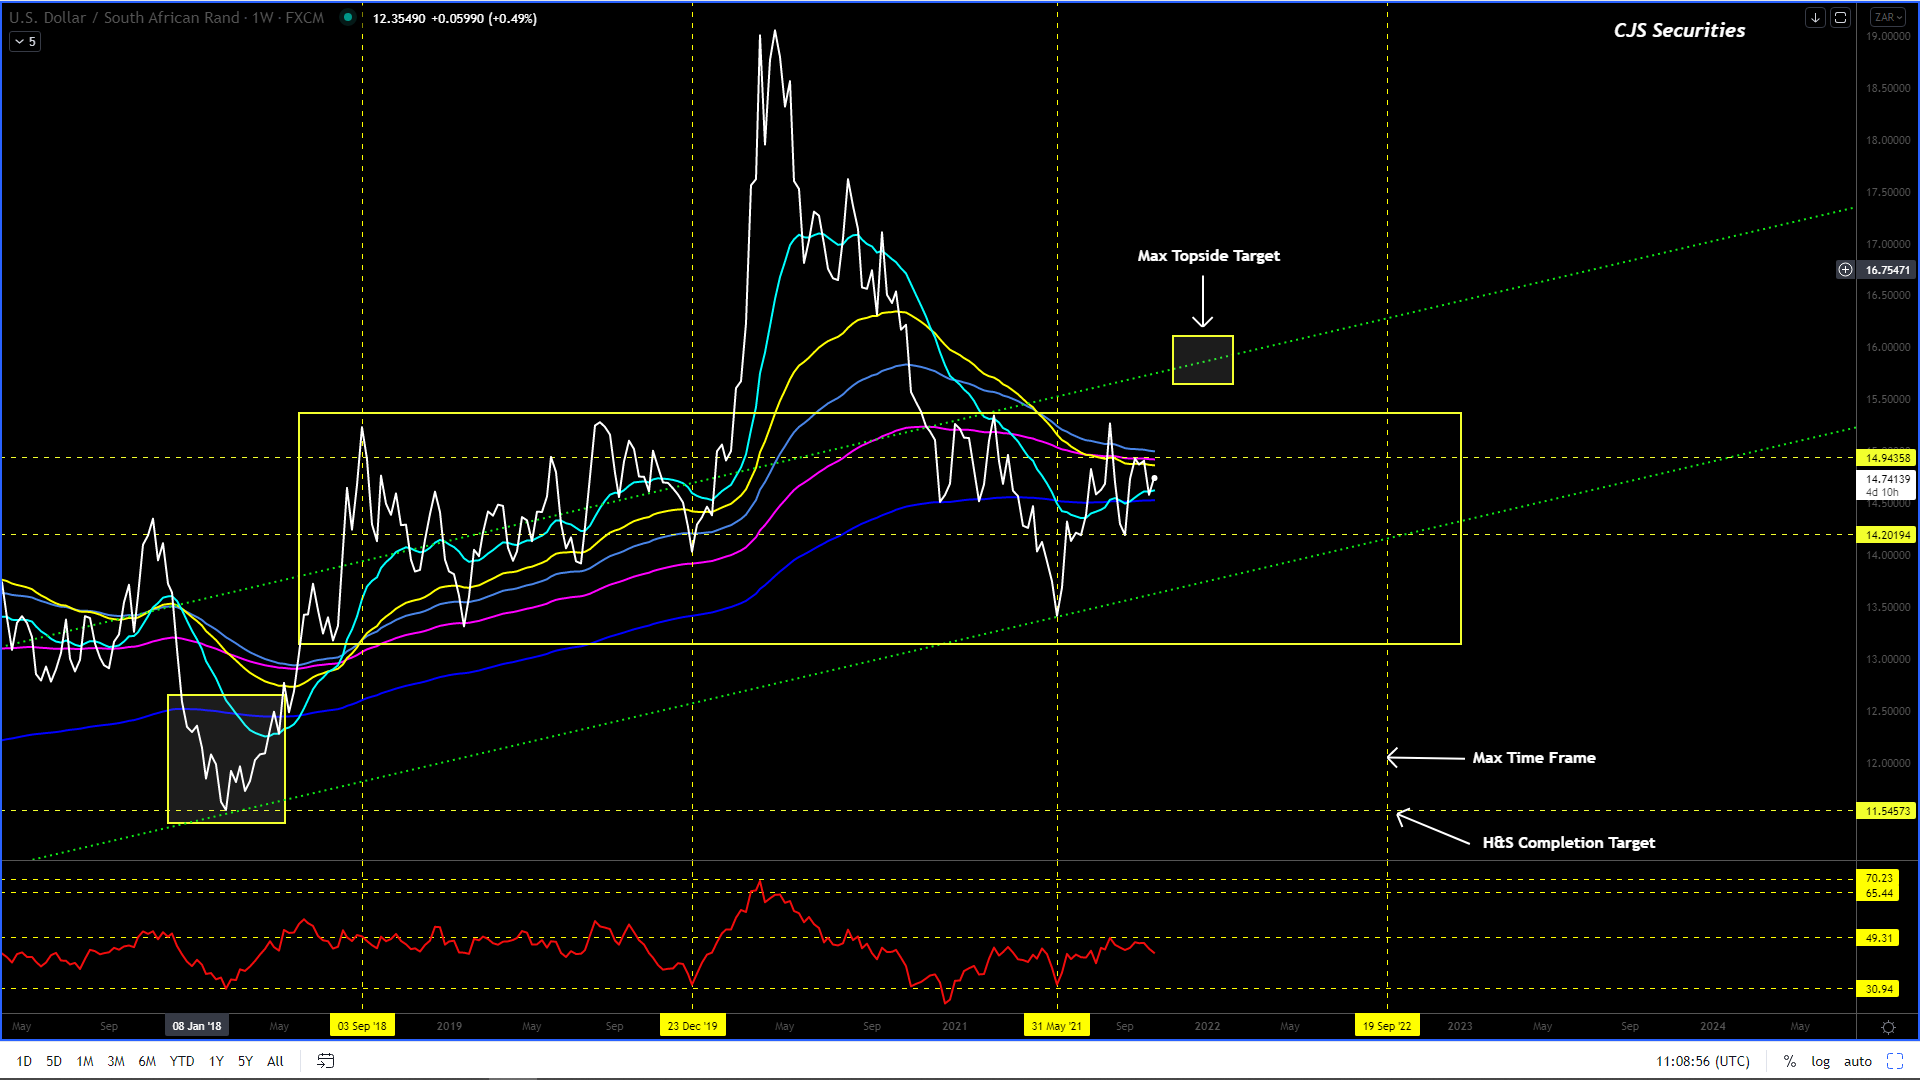The width and height of the screenshot is (1920, 1080).
Task: Click the fullscreen brackets icon at bottom right
Action: click(1895, 1061)
